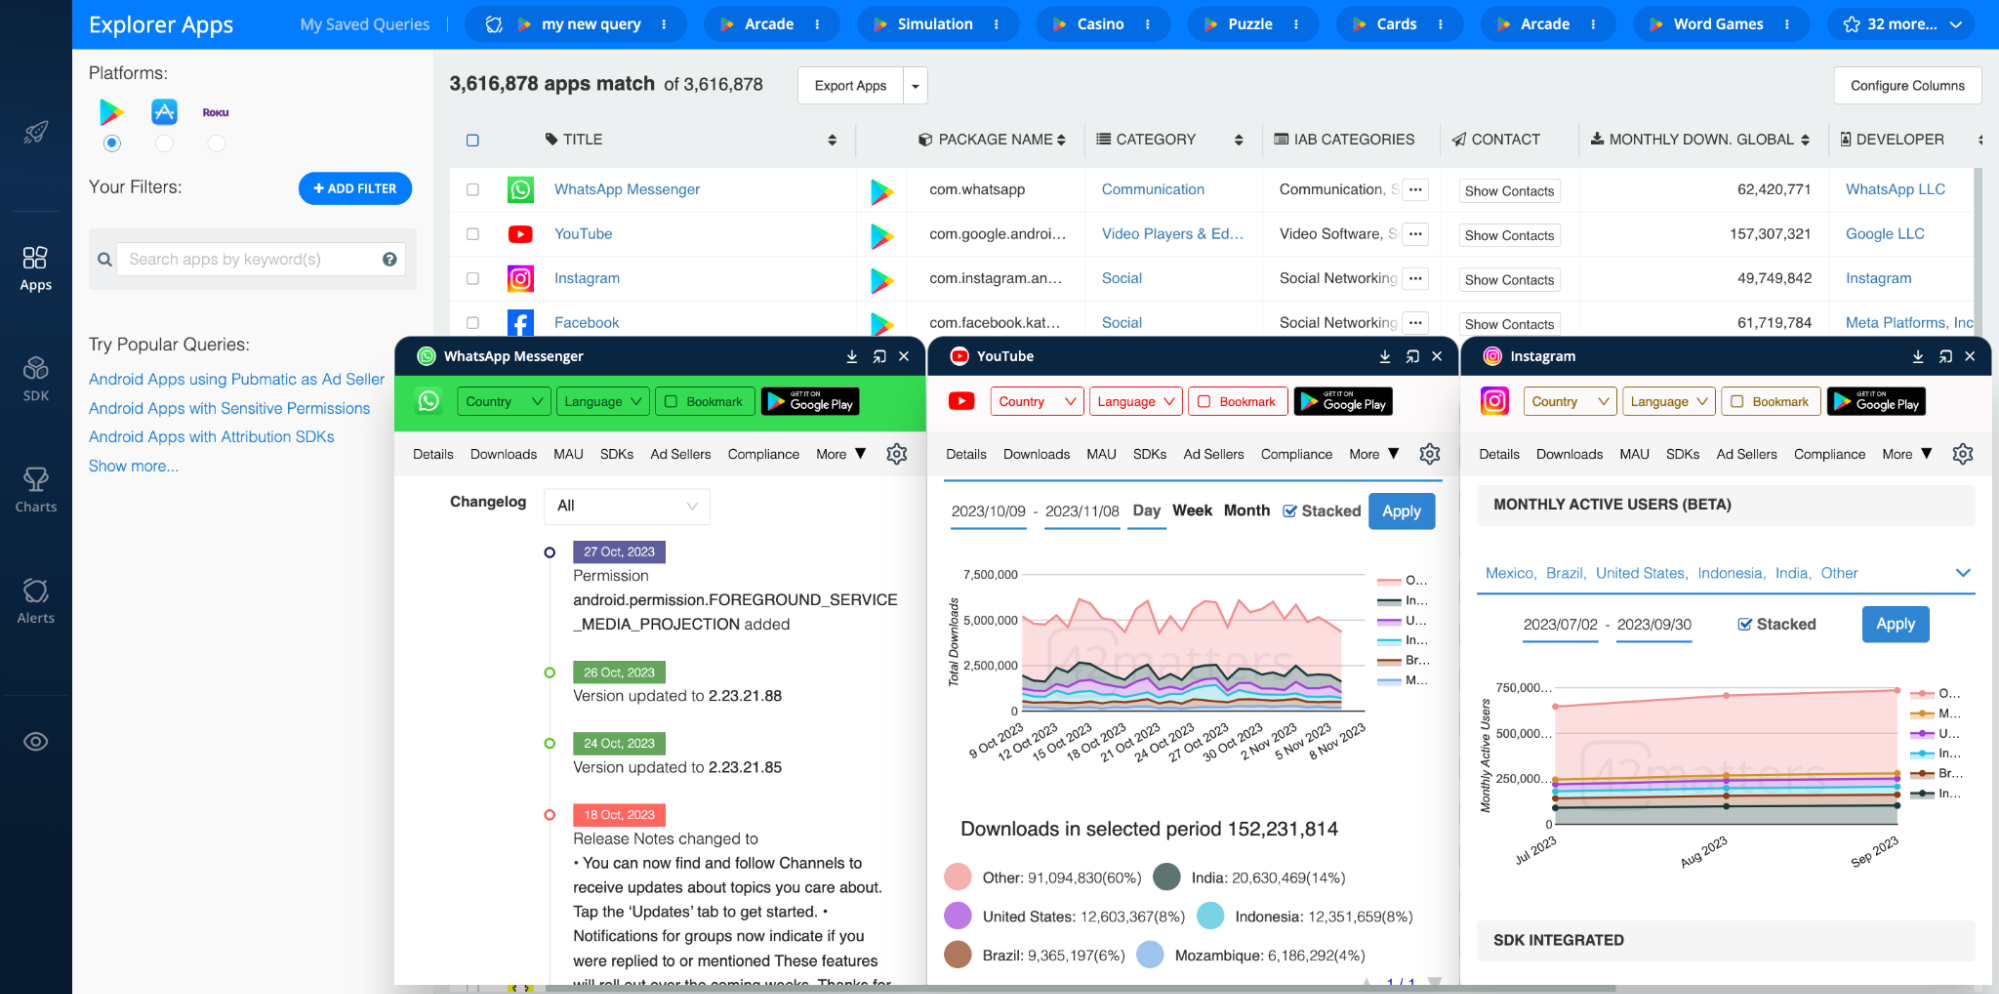Select the App Store platform radio button
Viewport: 1999px width, 994px height.
[x=164, y=143]
